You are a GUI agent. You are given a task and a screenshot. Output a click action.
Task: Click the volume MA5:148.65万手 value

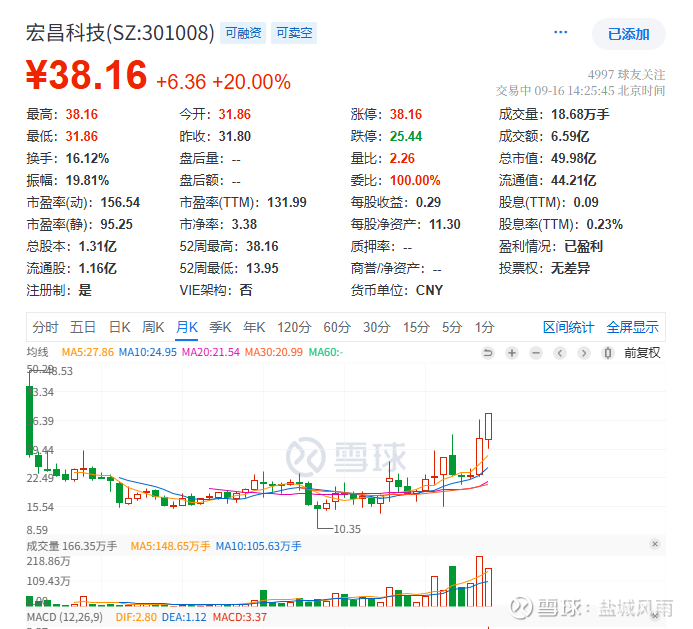click(x=170, y=546)
